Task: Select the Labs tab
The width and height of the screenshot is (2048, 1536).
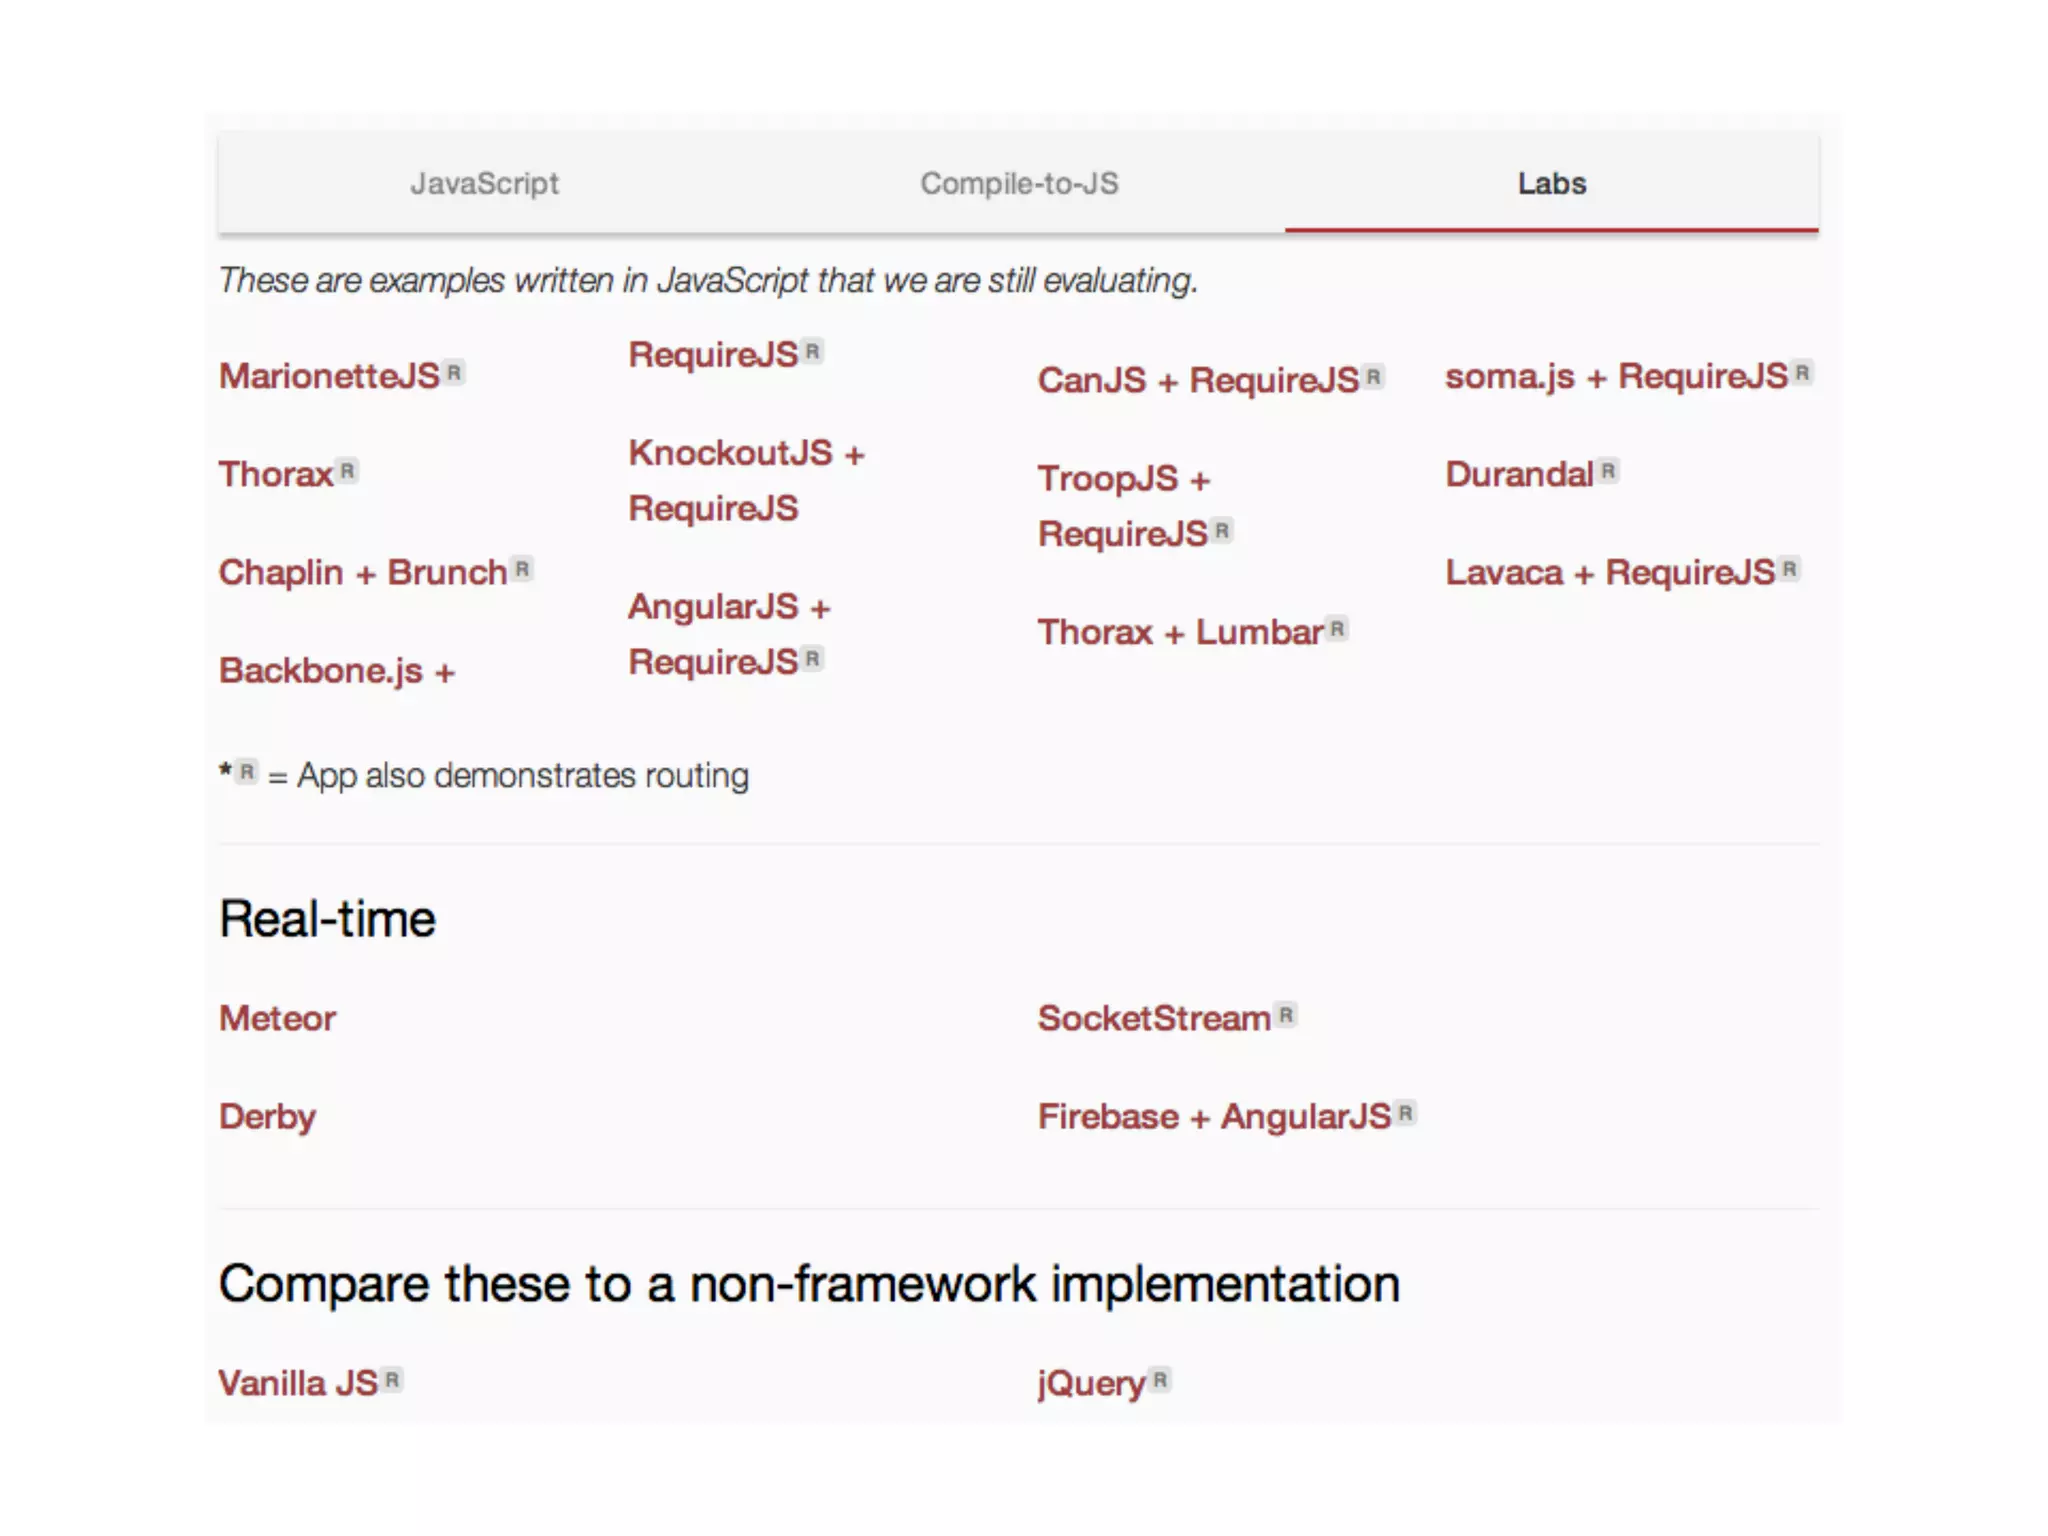Action: (x=1551, y=184)
